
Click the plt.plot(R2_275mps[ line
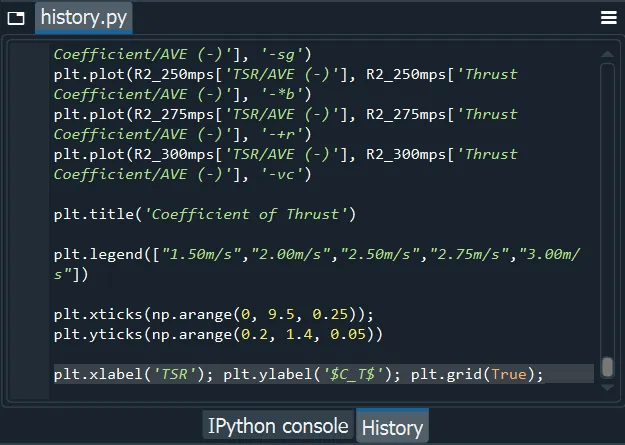click(x=286, y=114)
